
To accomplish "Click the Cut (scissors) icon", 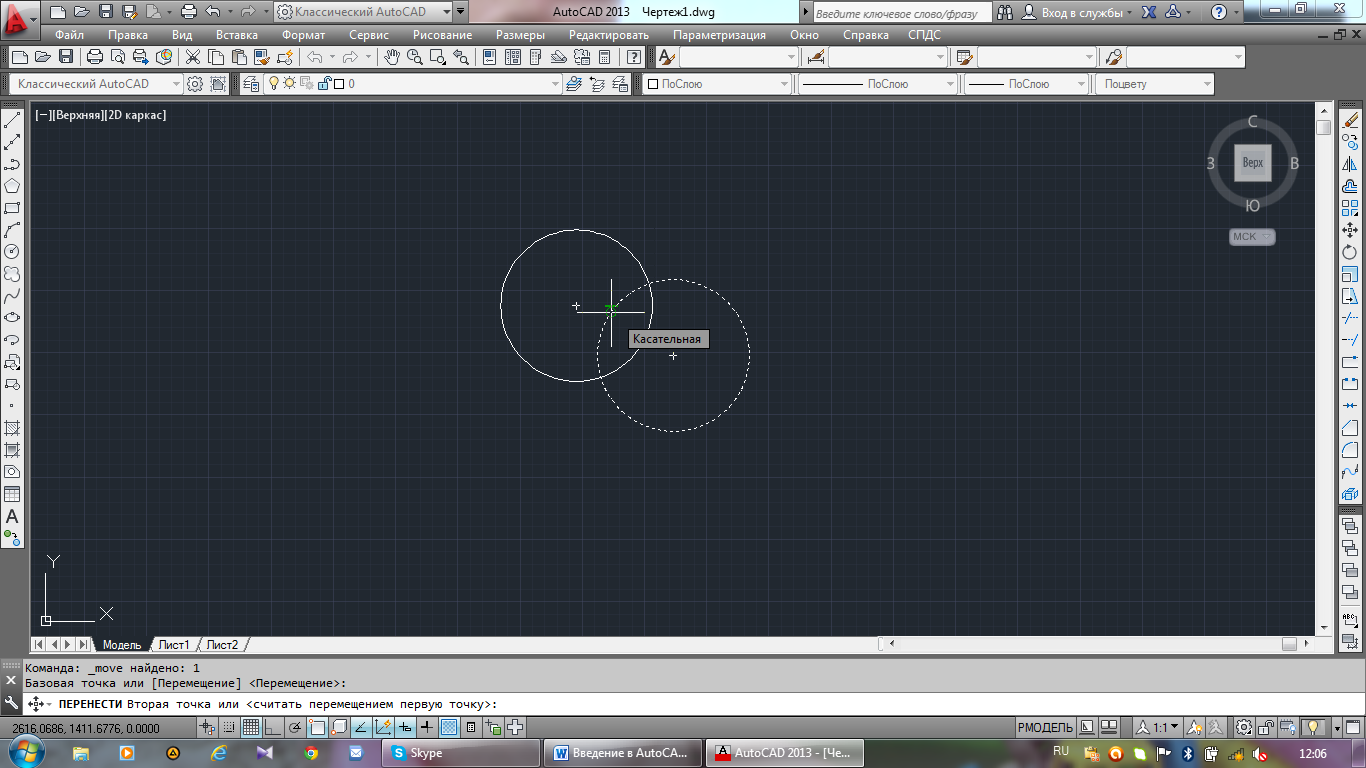I will pyautogui.click(x=193, y=57).
